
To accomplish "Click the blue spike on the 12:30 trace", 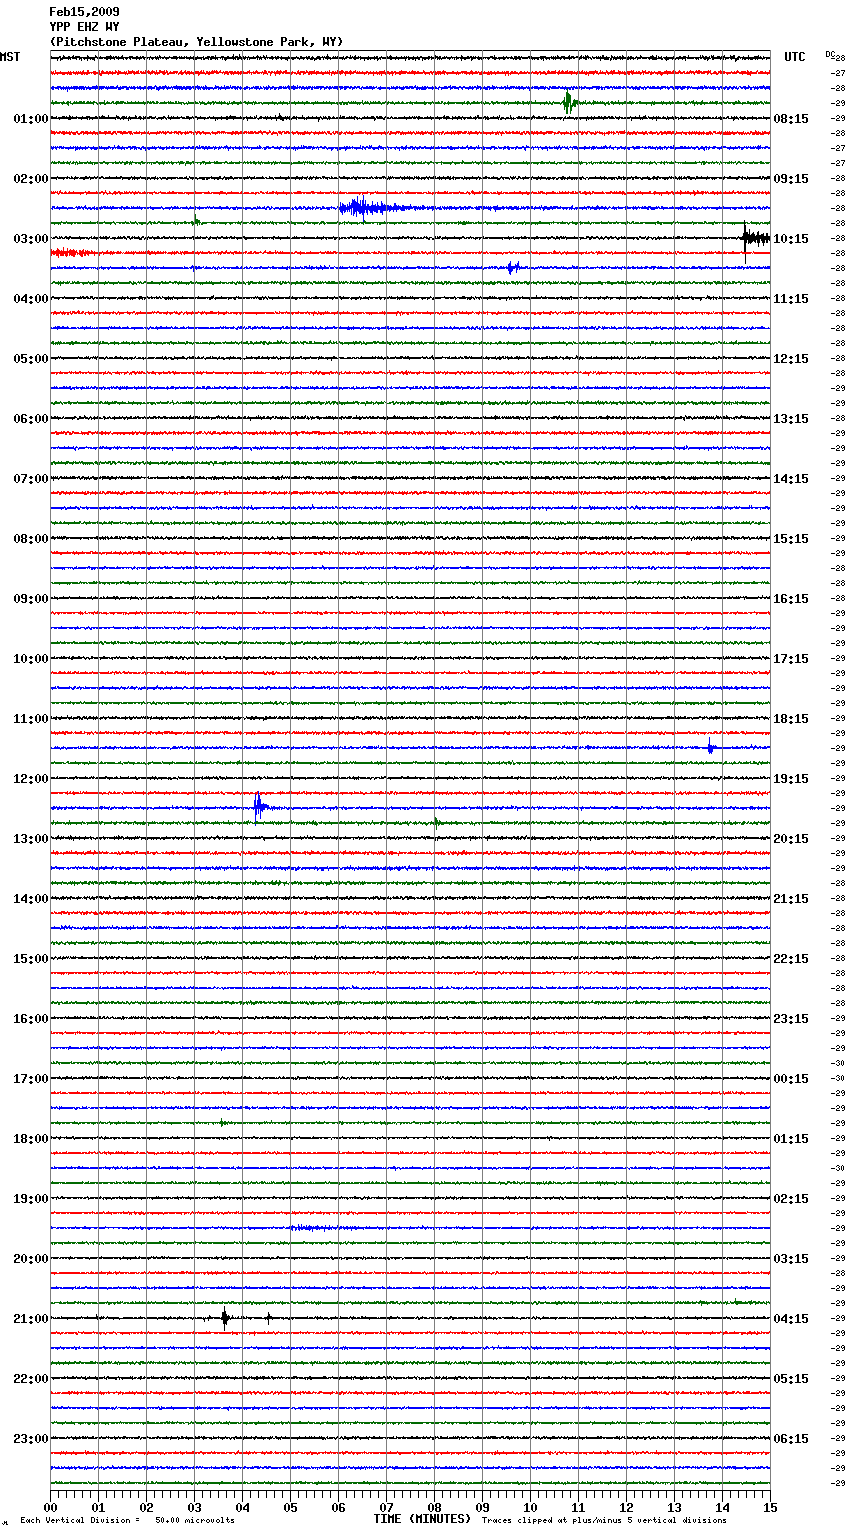I will [259, 806].
